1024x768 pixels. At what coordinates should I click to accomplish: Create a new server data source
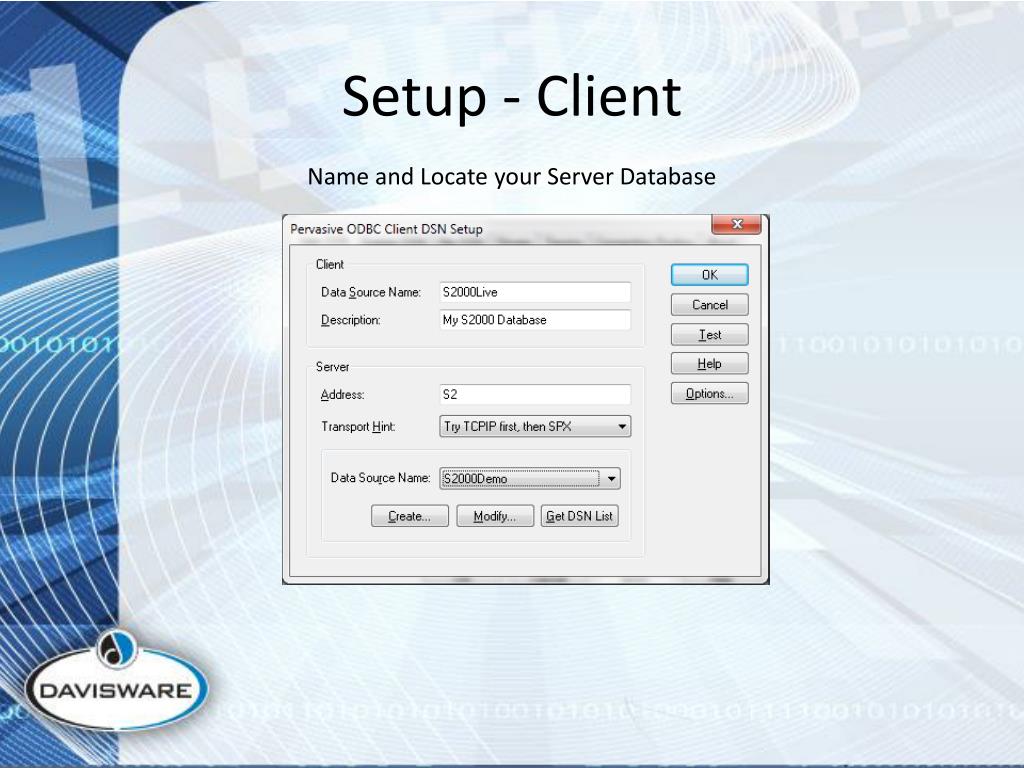click(x=409, y=516)
